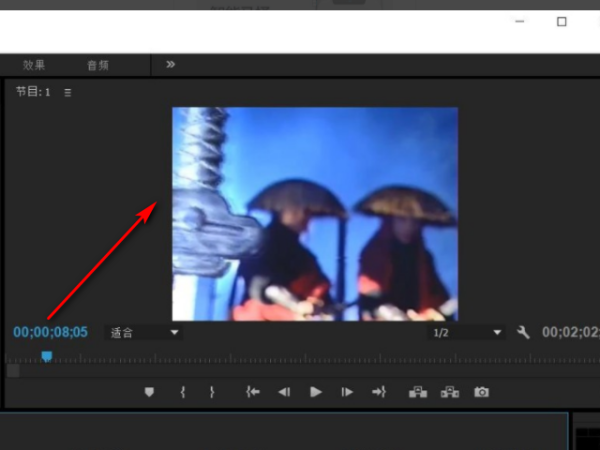600x450 pixels.
Task: Click the Lift button
Action: point(418,392)
